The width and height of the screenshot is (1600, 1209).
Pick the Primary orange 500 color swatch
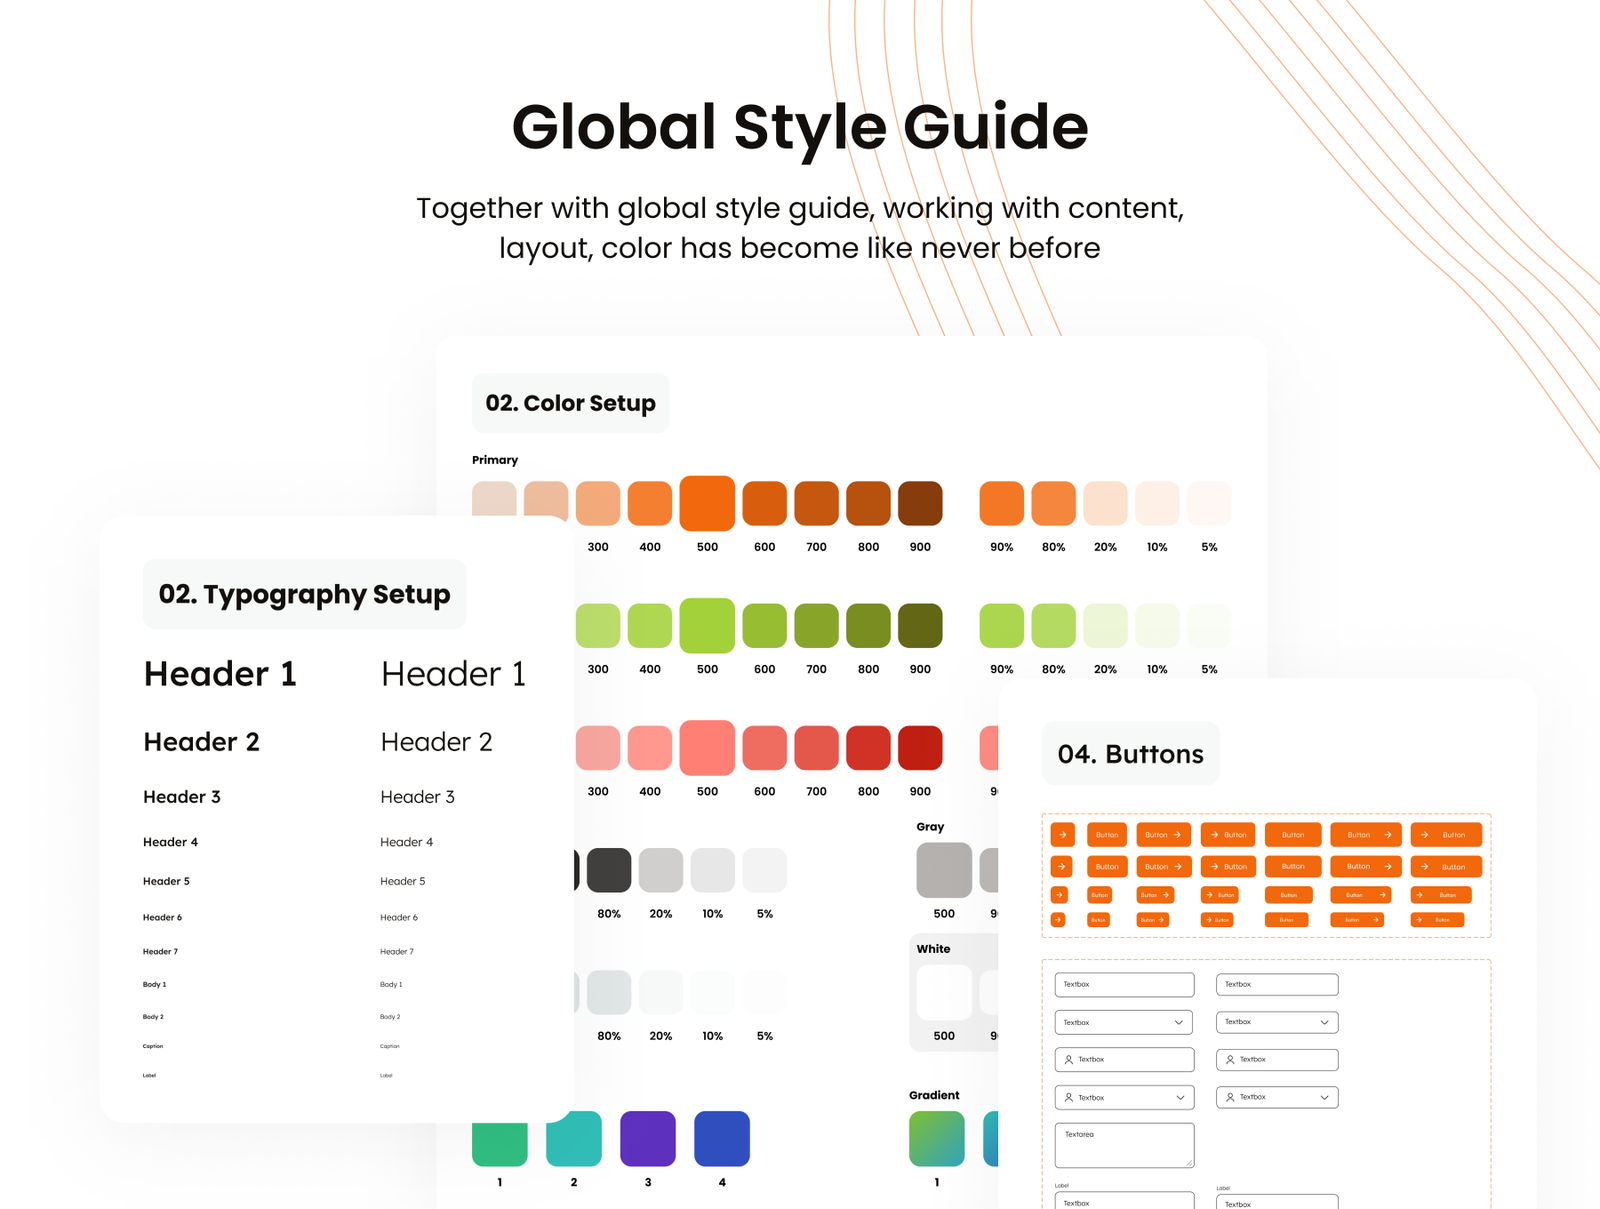707,503
